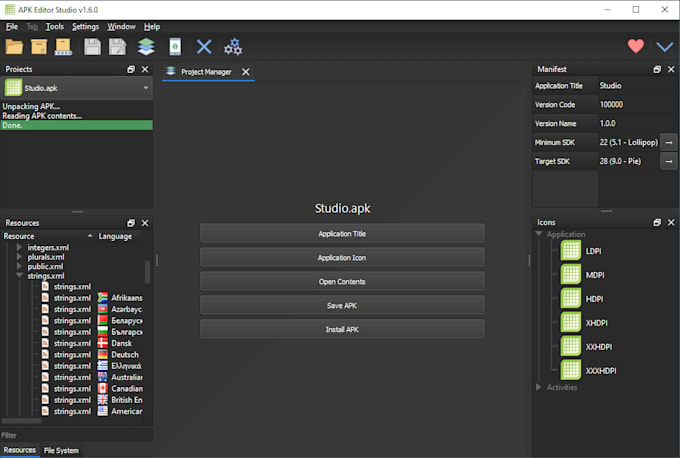This screenshot has width=680, height=458.
Task: Open the Tools menu
Action: (55, 26)
